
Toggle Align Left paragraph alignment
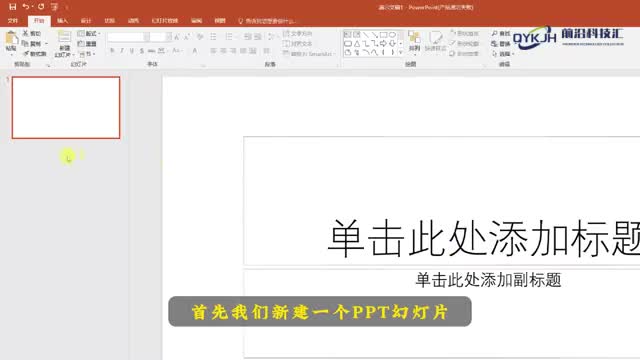click(213, 51)
